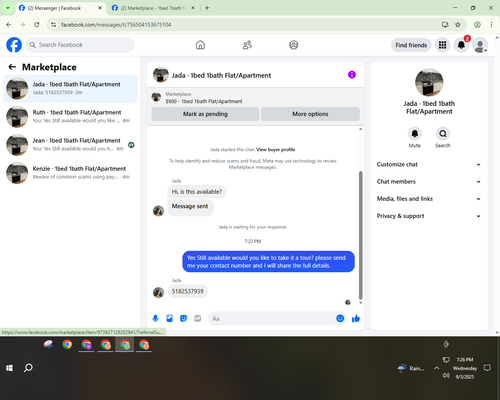Open the tab search dropdown arrow
The height and width of the screenshot is (400, 500).
(x=7, y=8)
